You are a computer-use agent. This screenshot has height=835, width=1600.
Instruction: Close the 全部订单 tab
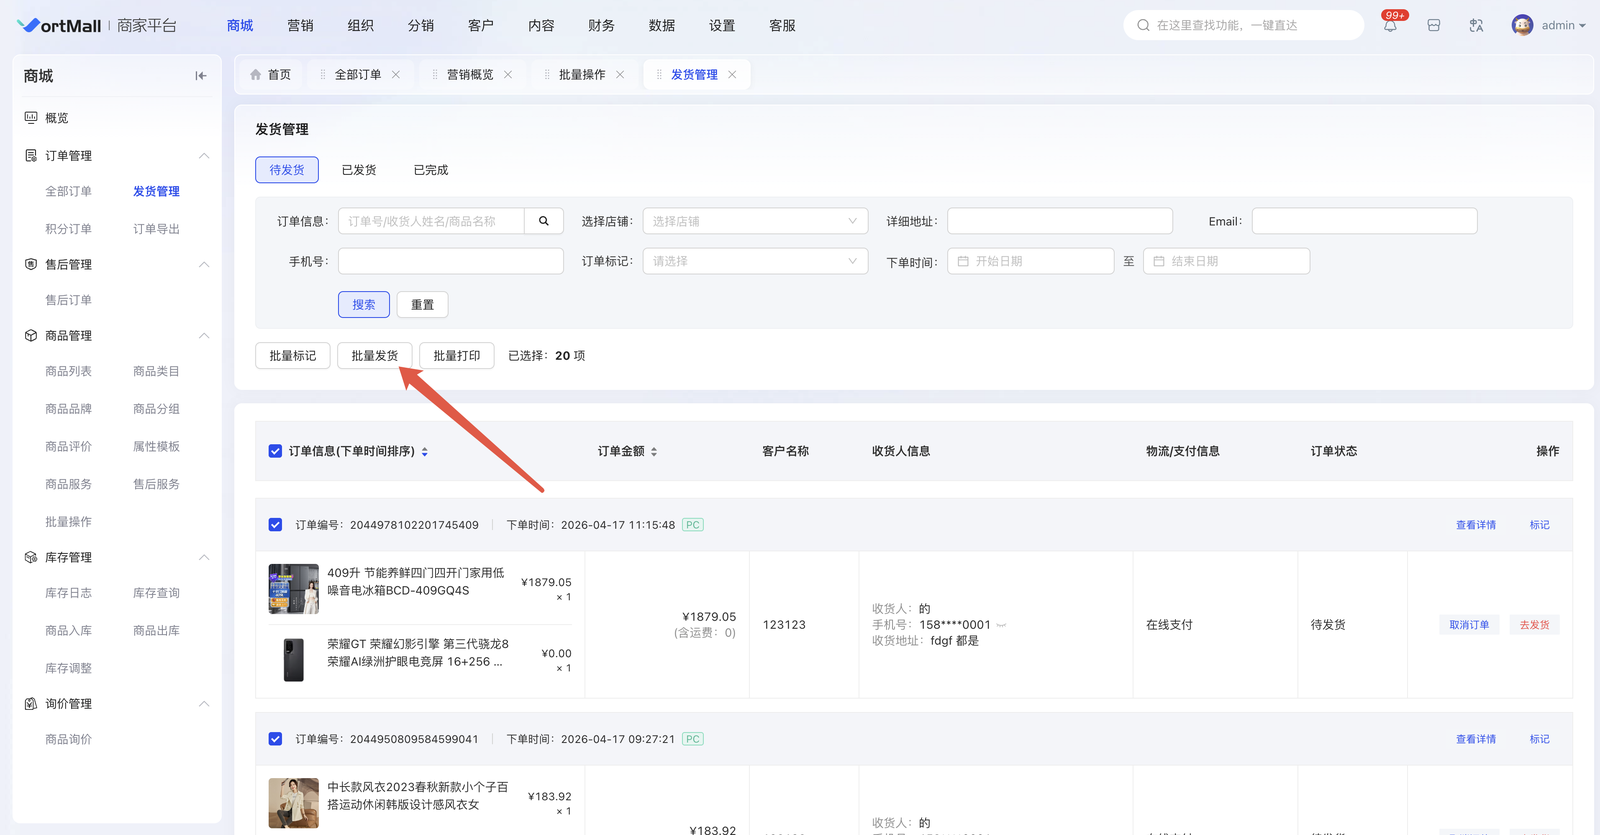pyautogui.click(x=396, y=75)
